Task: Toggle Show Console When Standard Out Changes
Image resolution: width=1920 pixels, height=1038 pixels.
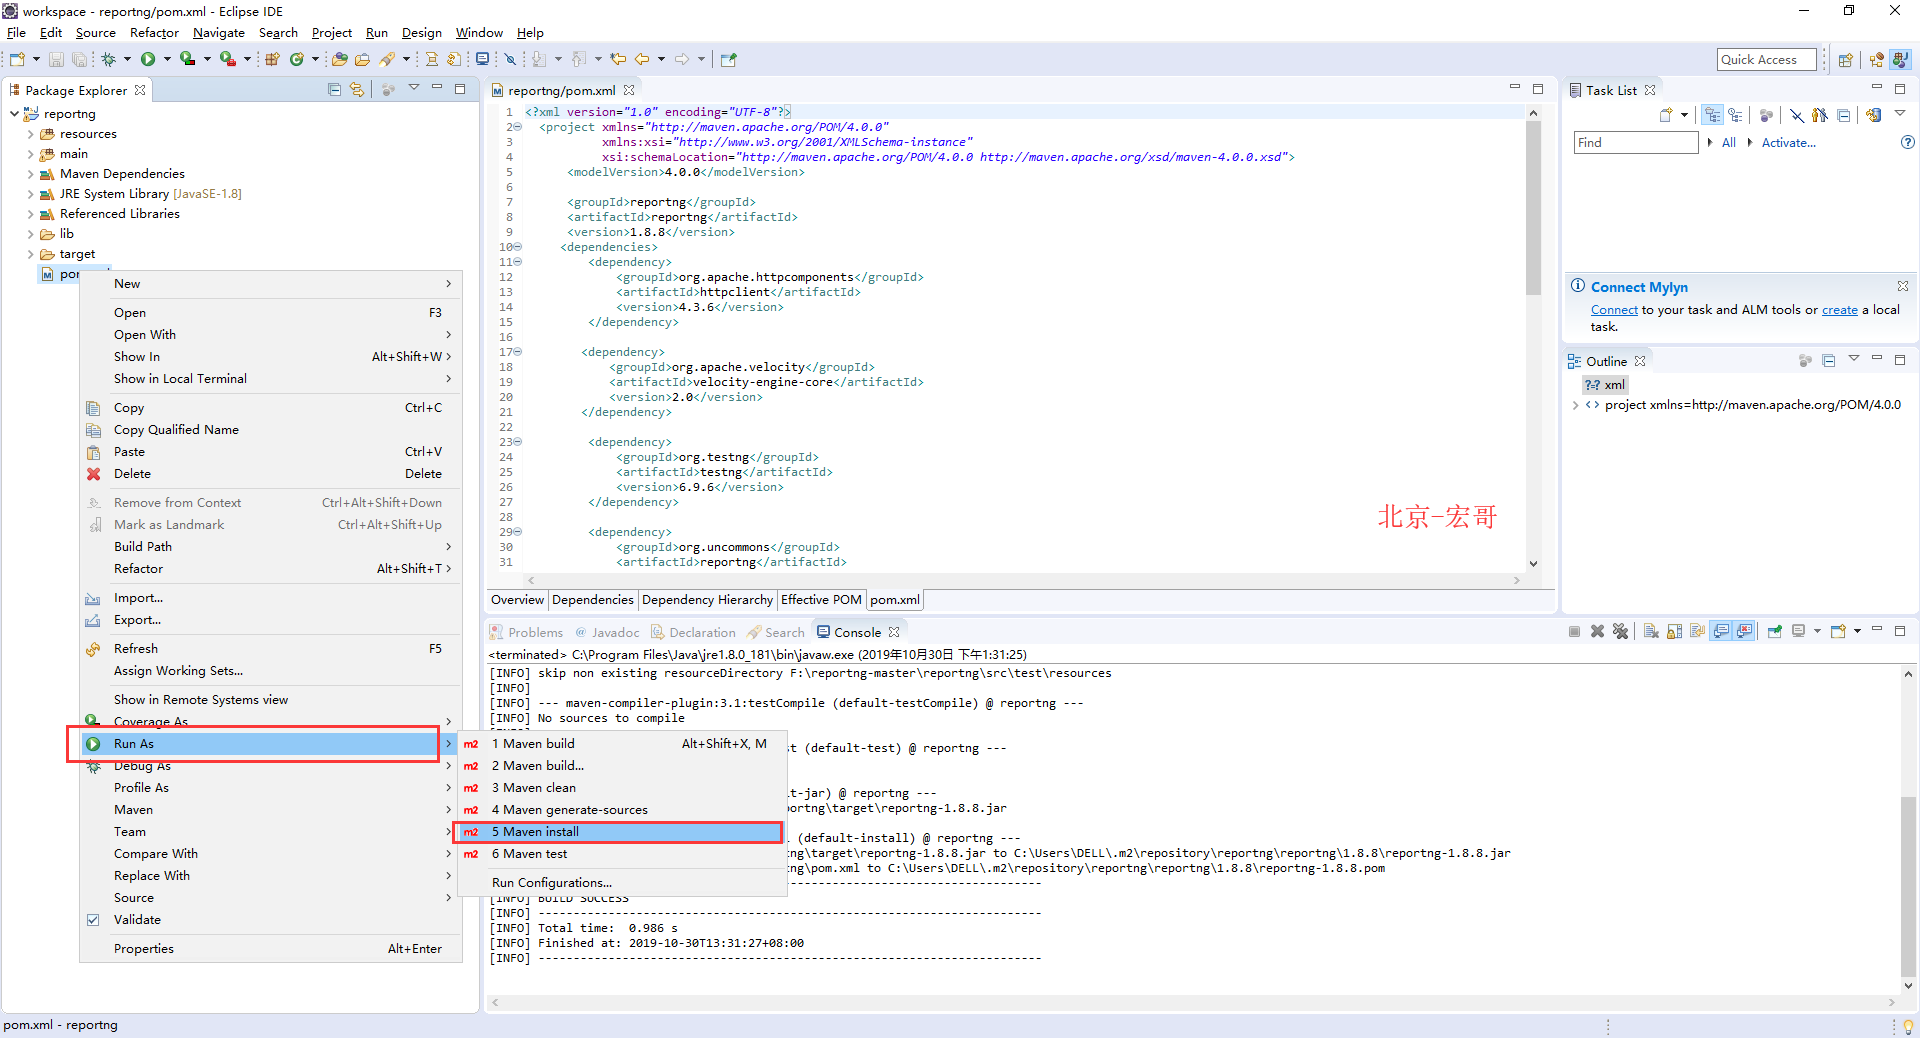Action: tap(1720, 631)
